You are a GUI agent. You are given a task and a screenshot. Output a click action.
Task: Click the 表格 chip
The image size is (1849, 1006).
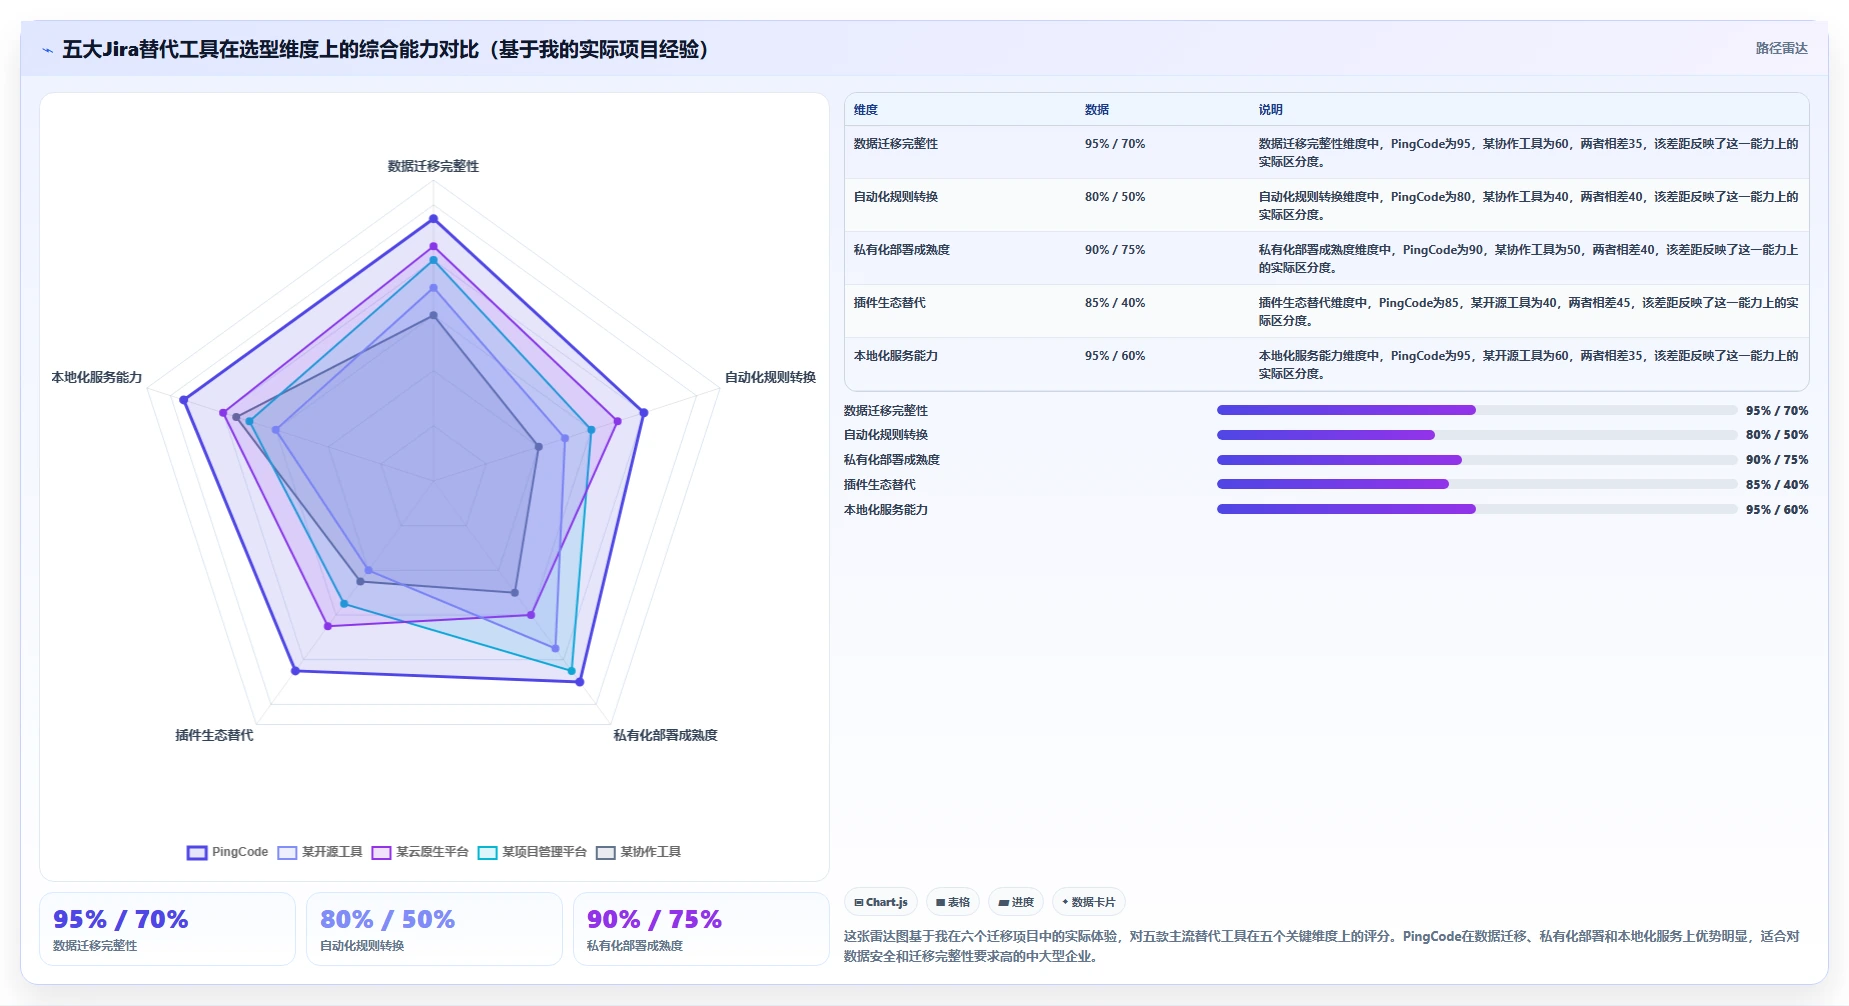pyautogui.click(x=953, y=902)
